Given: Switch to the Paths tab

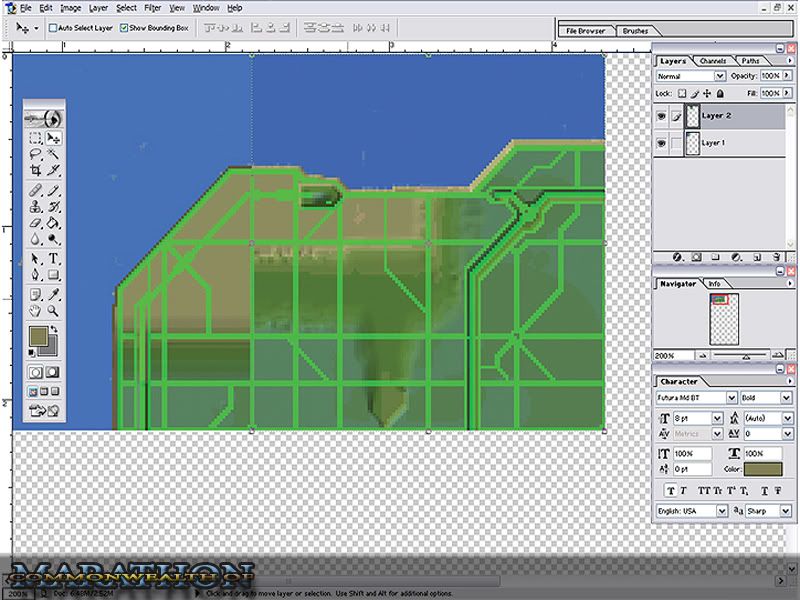Looking at the screenshot, I should pos(751,61).
